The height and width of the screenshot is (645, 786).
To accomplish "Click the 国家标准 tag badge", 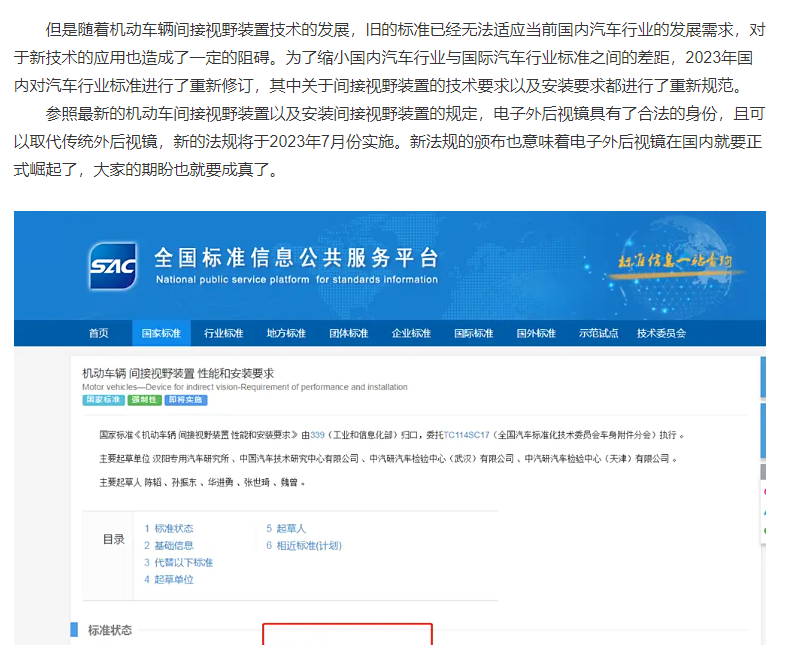I will click(103, 400).
